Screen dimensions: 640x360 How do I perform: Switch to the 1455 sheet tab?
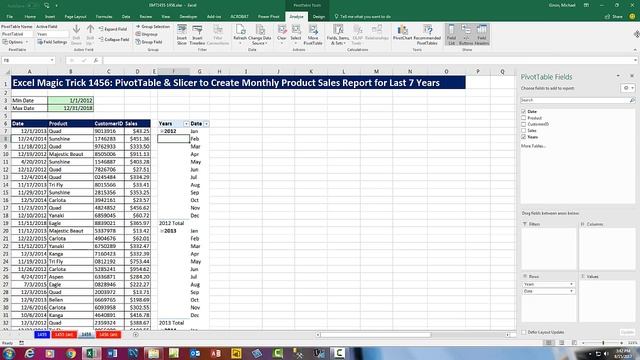(42, 335)
